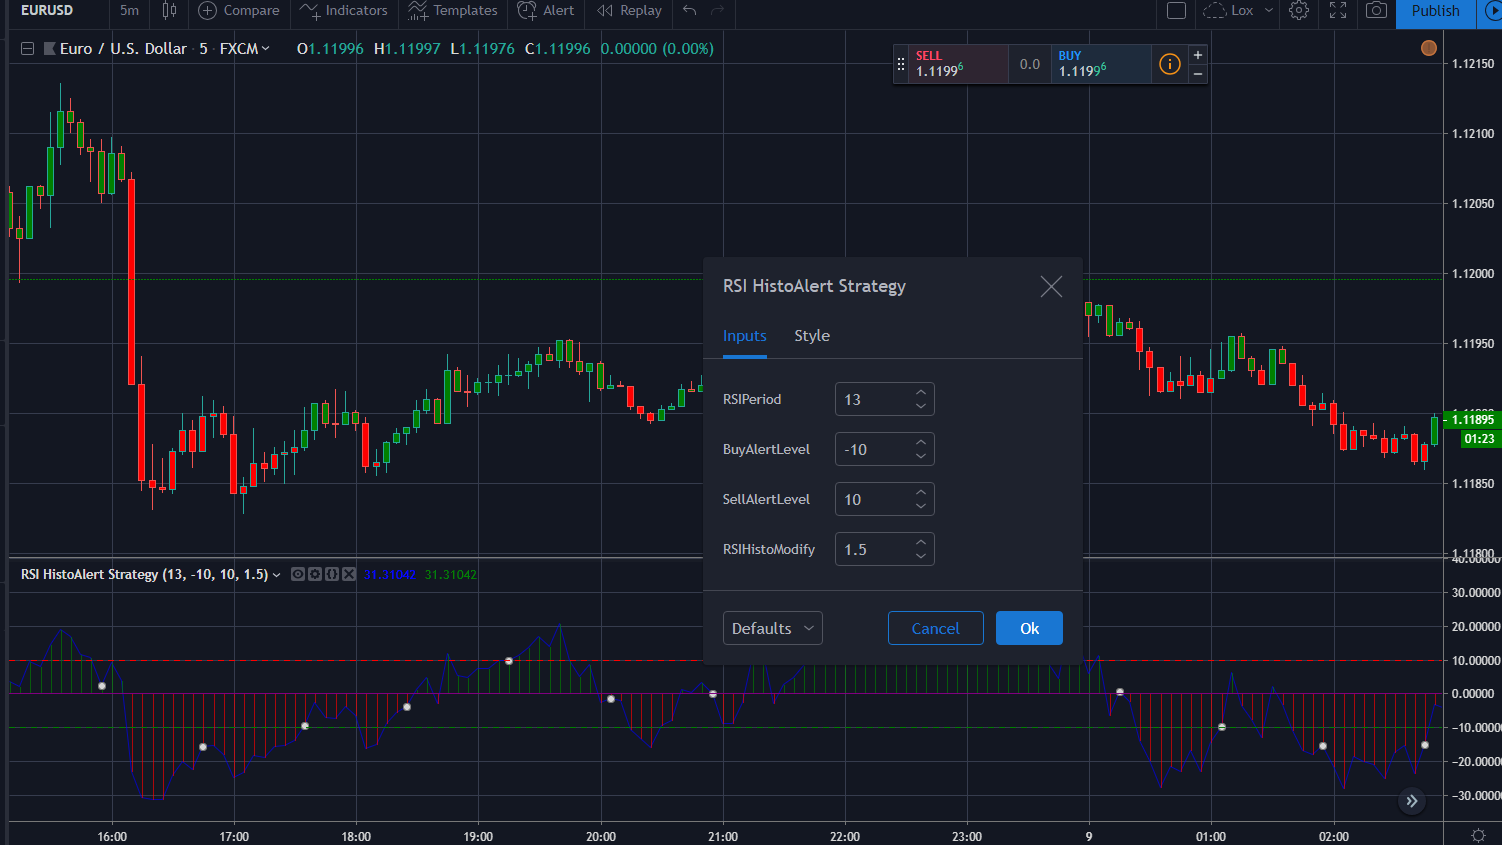This screenshot has width=1502, height=845.
Task: Grab the trade panel drag handle
Action: [x=901, y=64]
